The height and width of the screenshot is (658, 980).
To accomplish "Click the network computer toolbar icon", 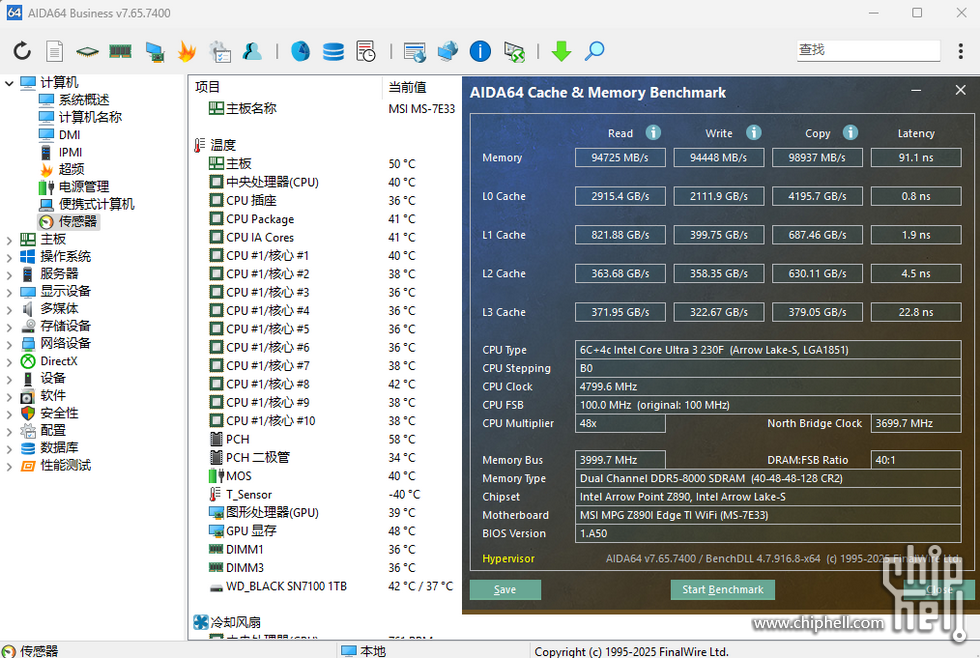I will pyautogui.click(x=154, y=51).
